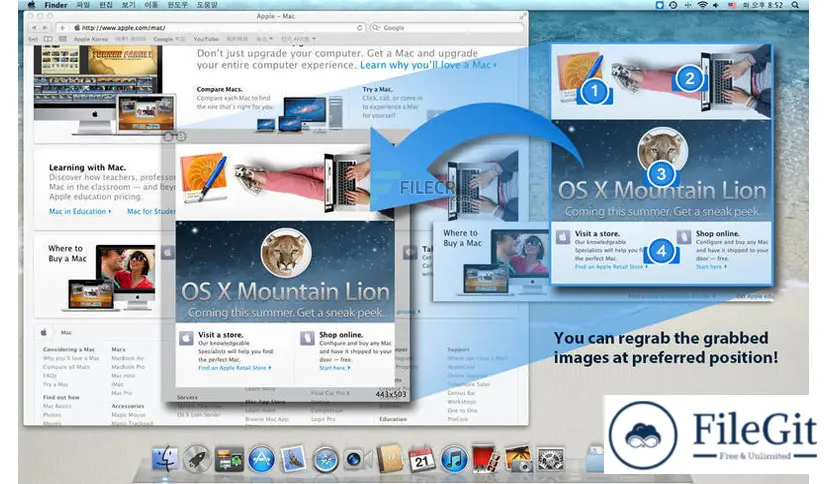
Task: Click the Education footer heading
Action: tap(393, 419)
